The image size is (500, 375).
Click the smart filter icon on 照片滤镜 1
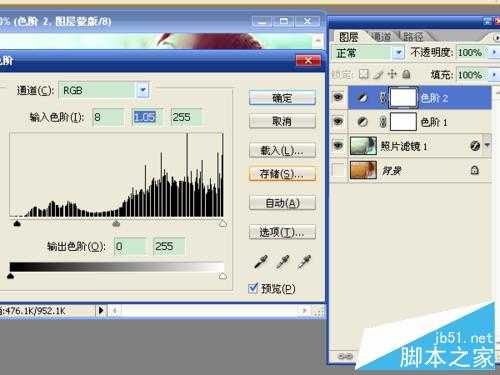[x=475, y=146]
